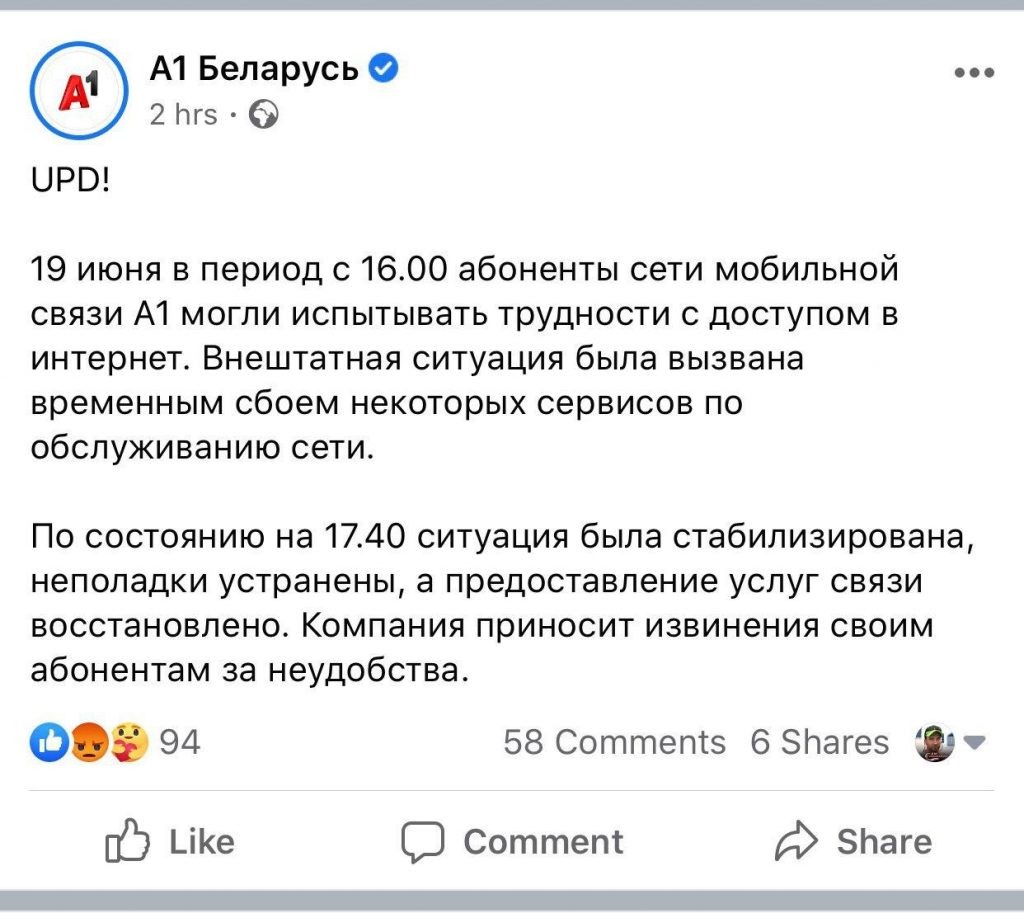Click the 2 hrs timestamp link
The height and width of the screenshot is (913, 1024).
click(182, 114)
